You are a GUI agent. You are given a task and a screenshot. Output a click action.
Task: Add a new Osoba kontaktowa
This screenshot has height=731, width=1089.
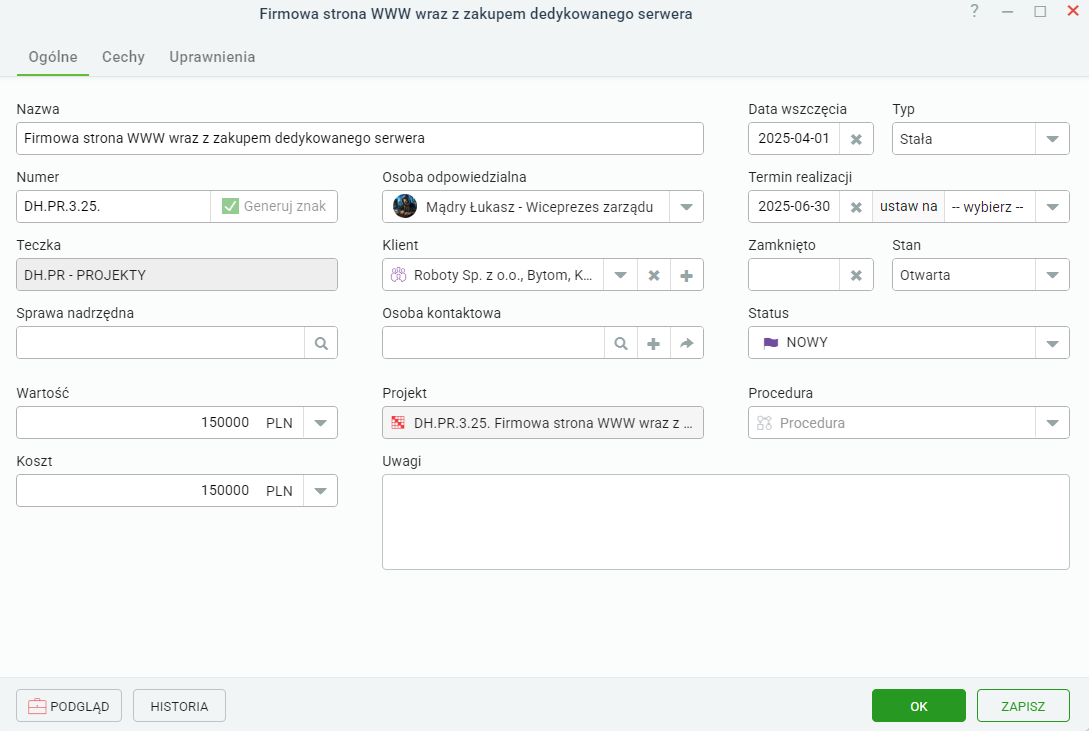tap(654, 343)
